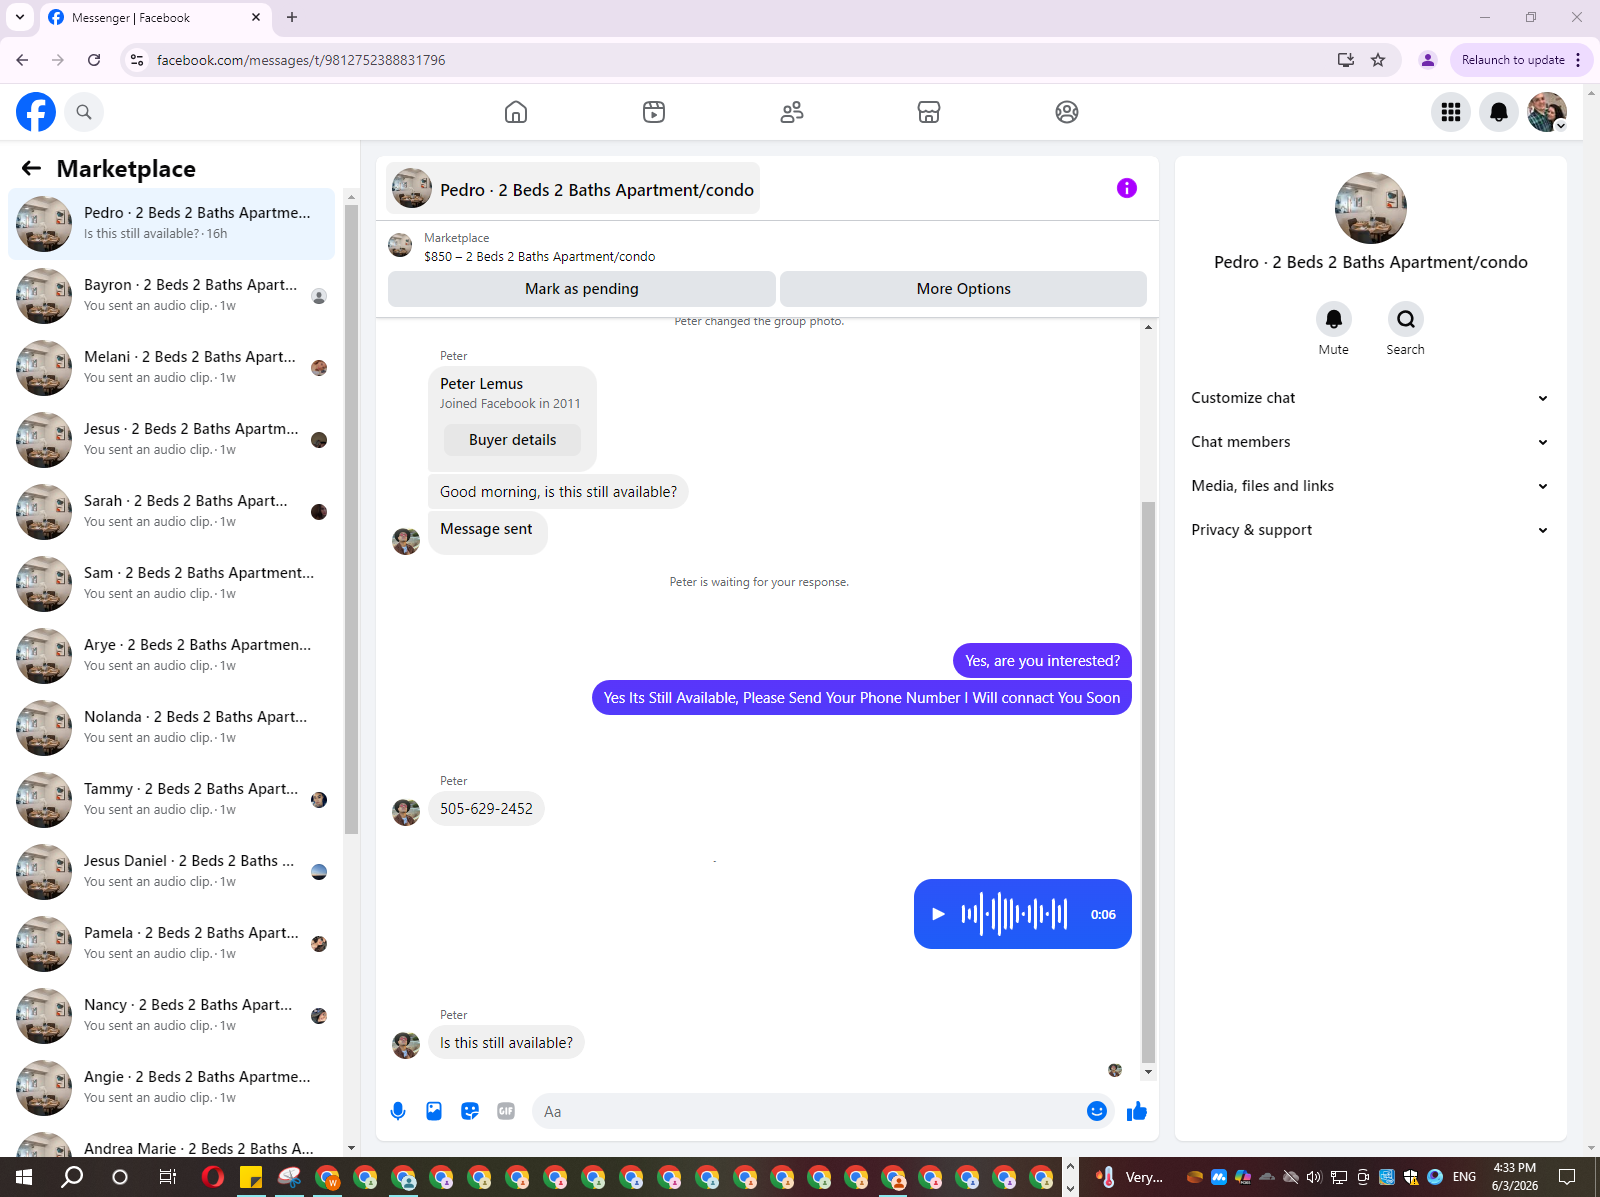
Task: Open a new browser tab
Action: (292, 17)
